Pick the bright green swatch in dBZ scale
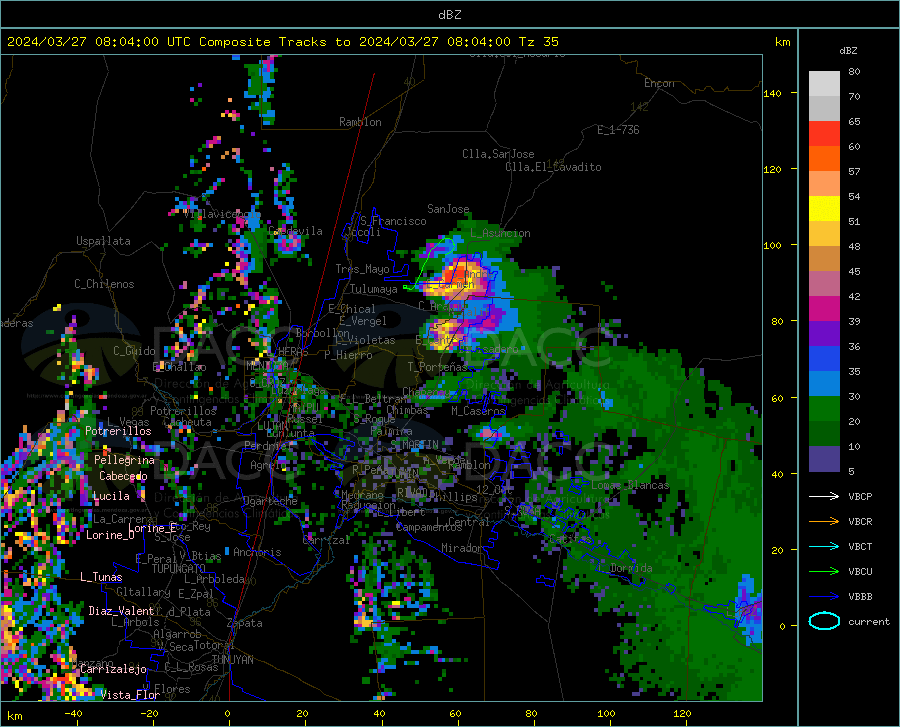This screenshot has height=727, width=900. [824, 409]
